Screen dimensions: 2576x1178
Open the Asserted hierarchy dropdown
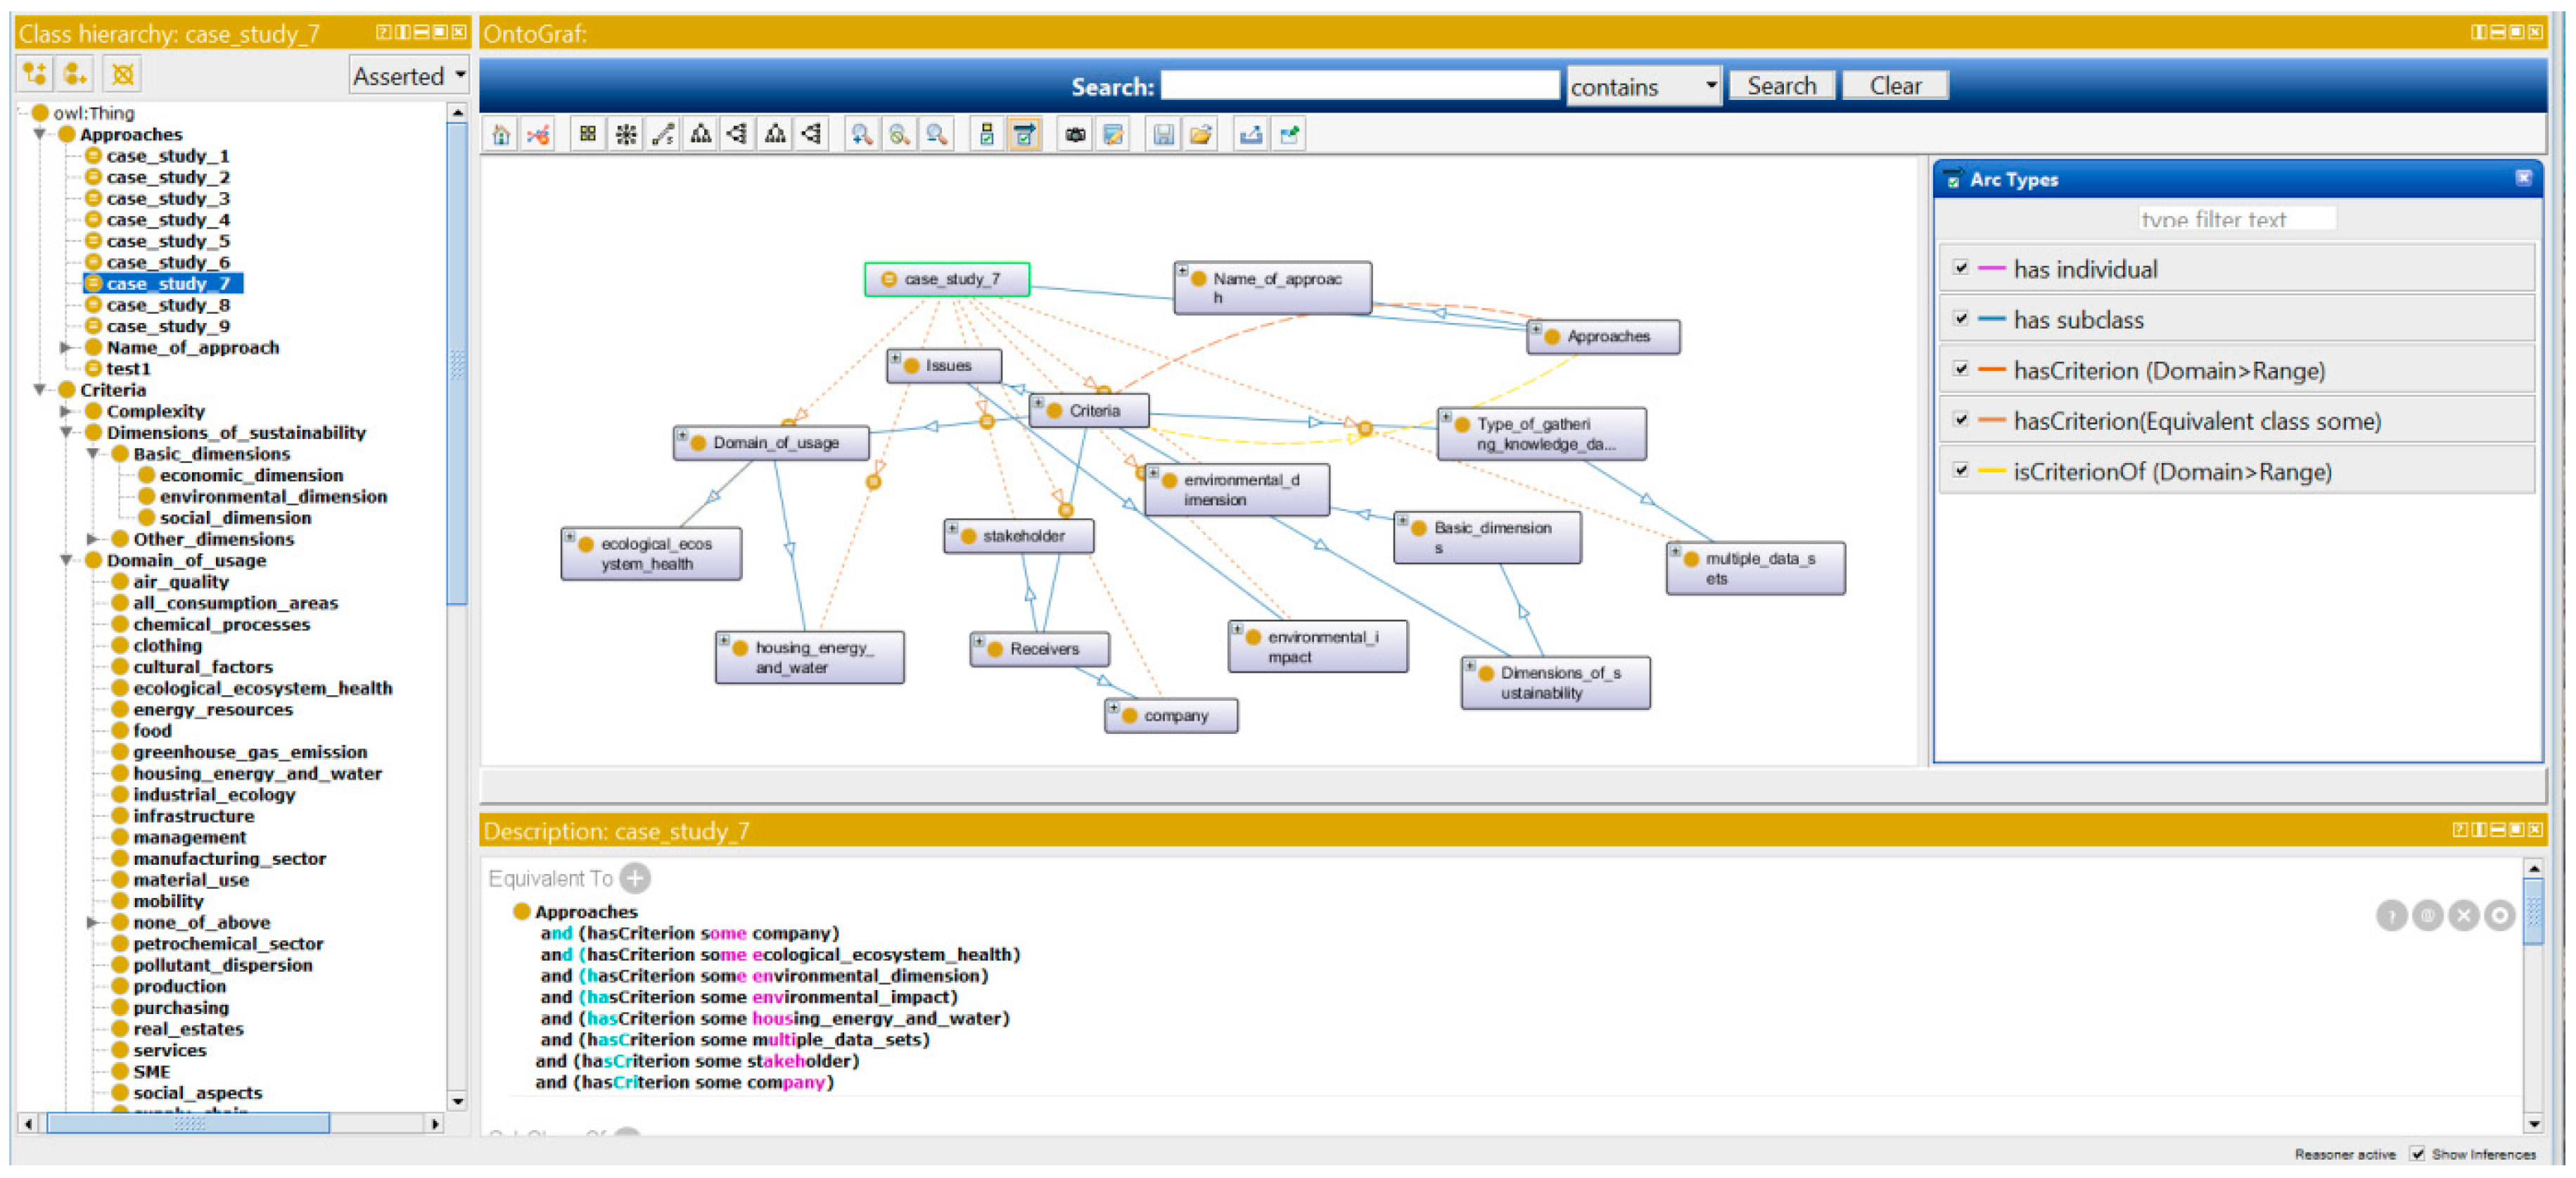409,76
